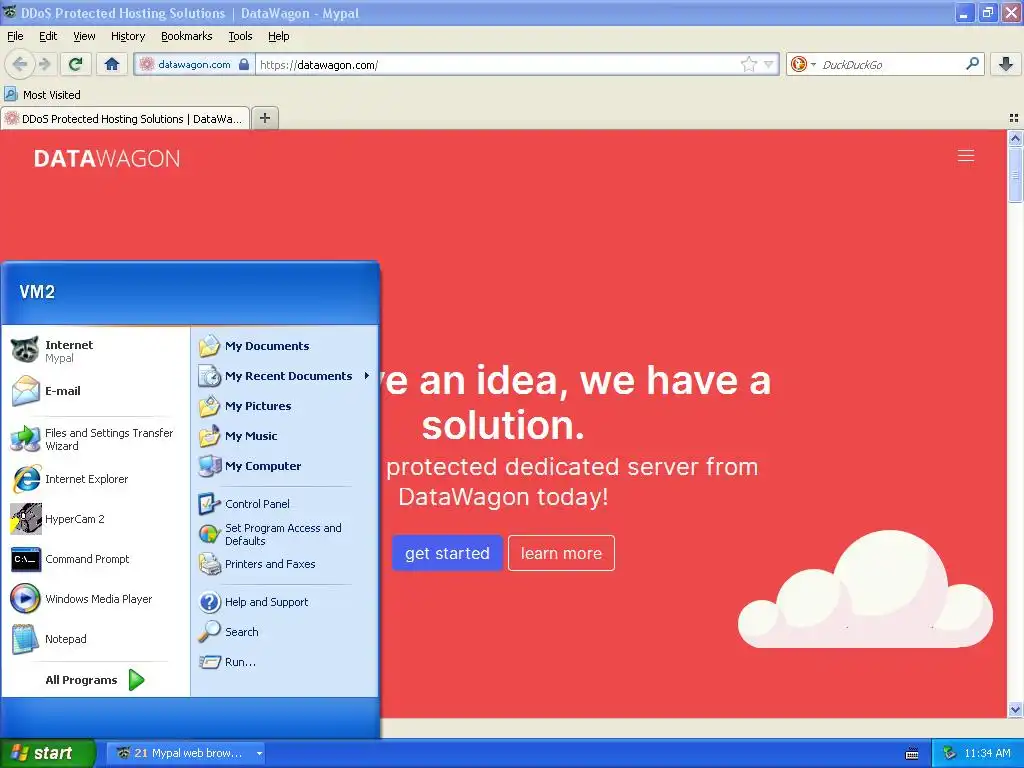Select the DDoS Protected Hosting Solutions tab
The height and width of the screenshot is (768, 1024).
click(125, 118)
